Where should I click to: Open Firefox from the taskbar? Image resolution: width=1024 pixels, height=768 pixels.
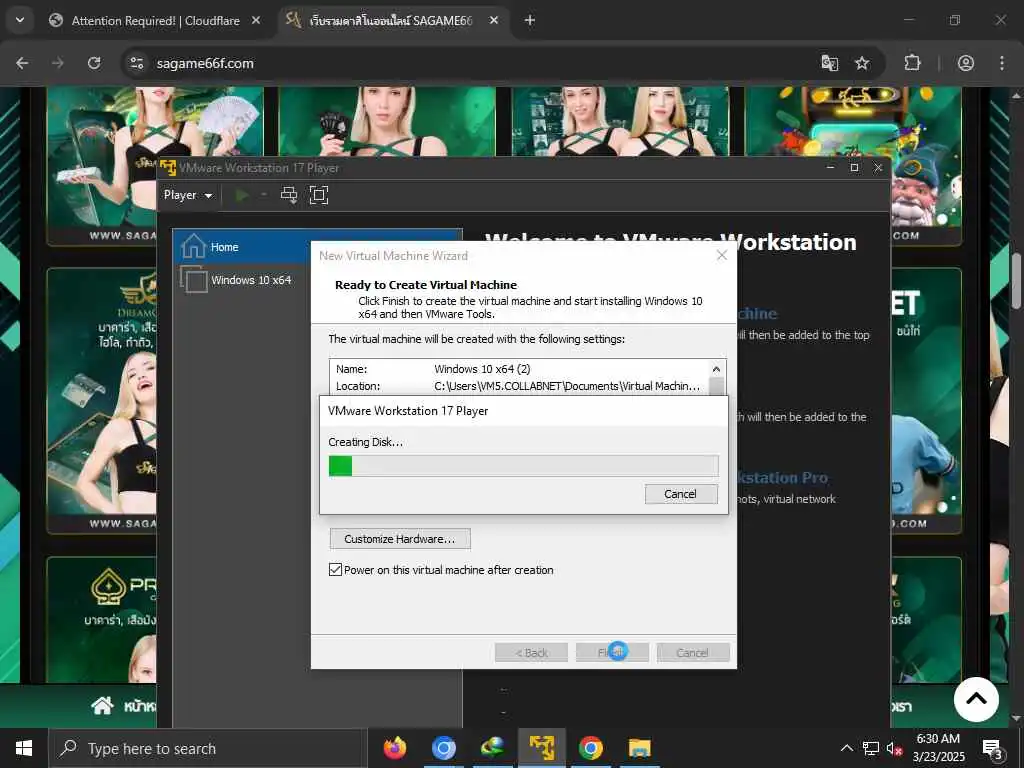tap(394, 748)
